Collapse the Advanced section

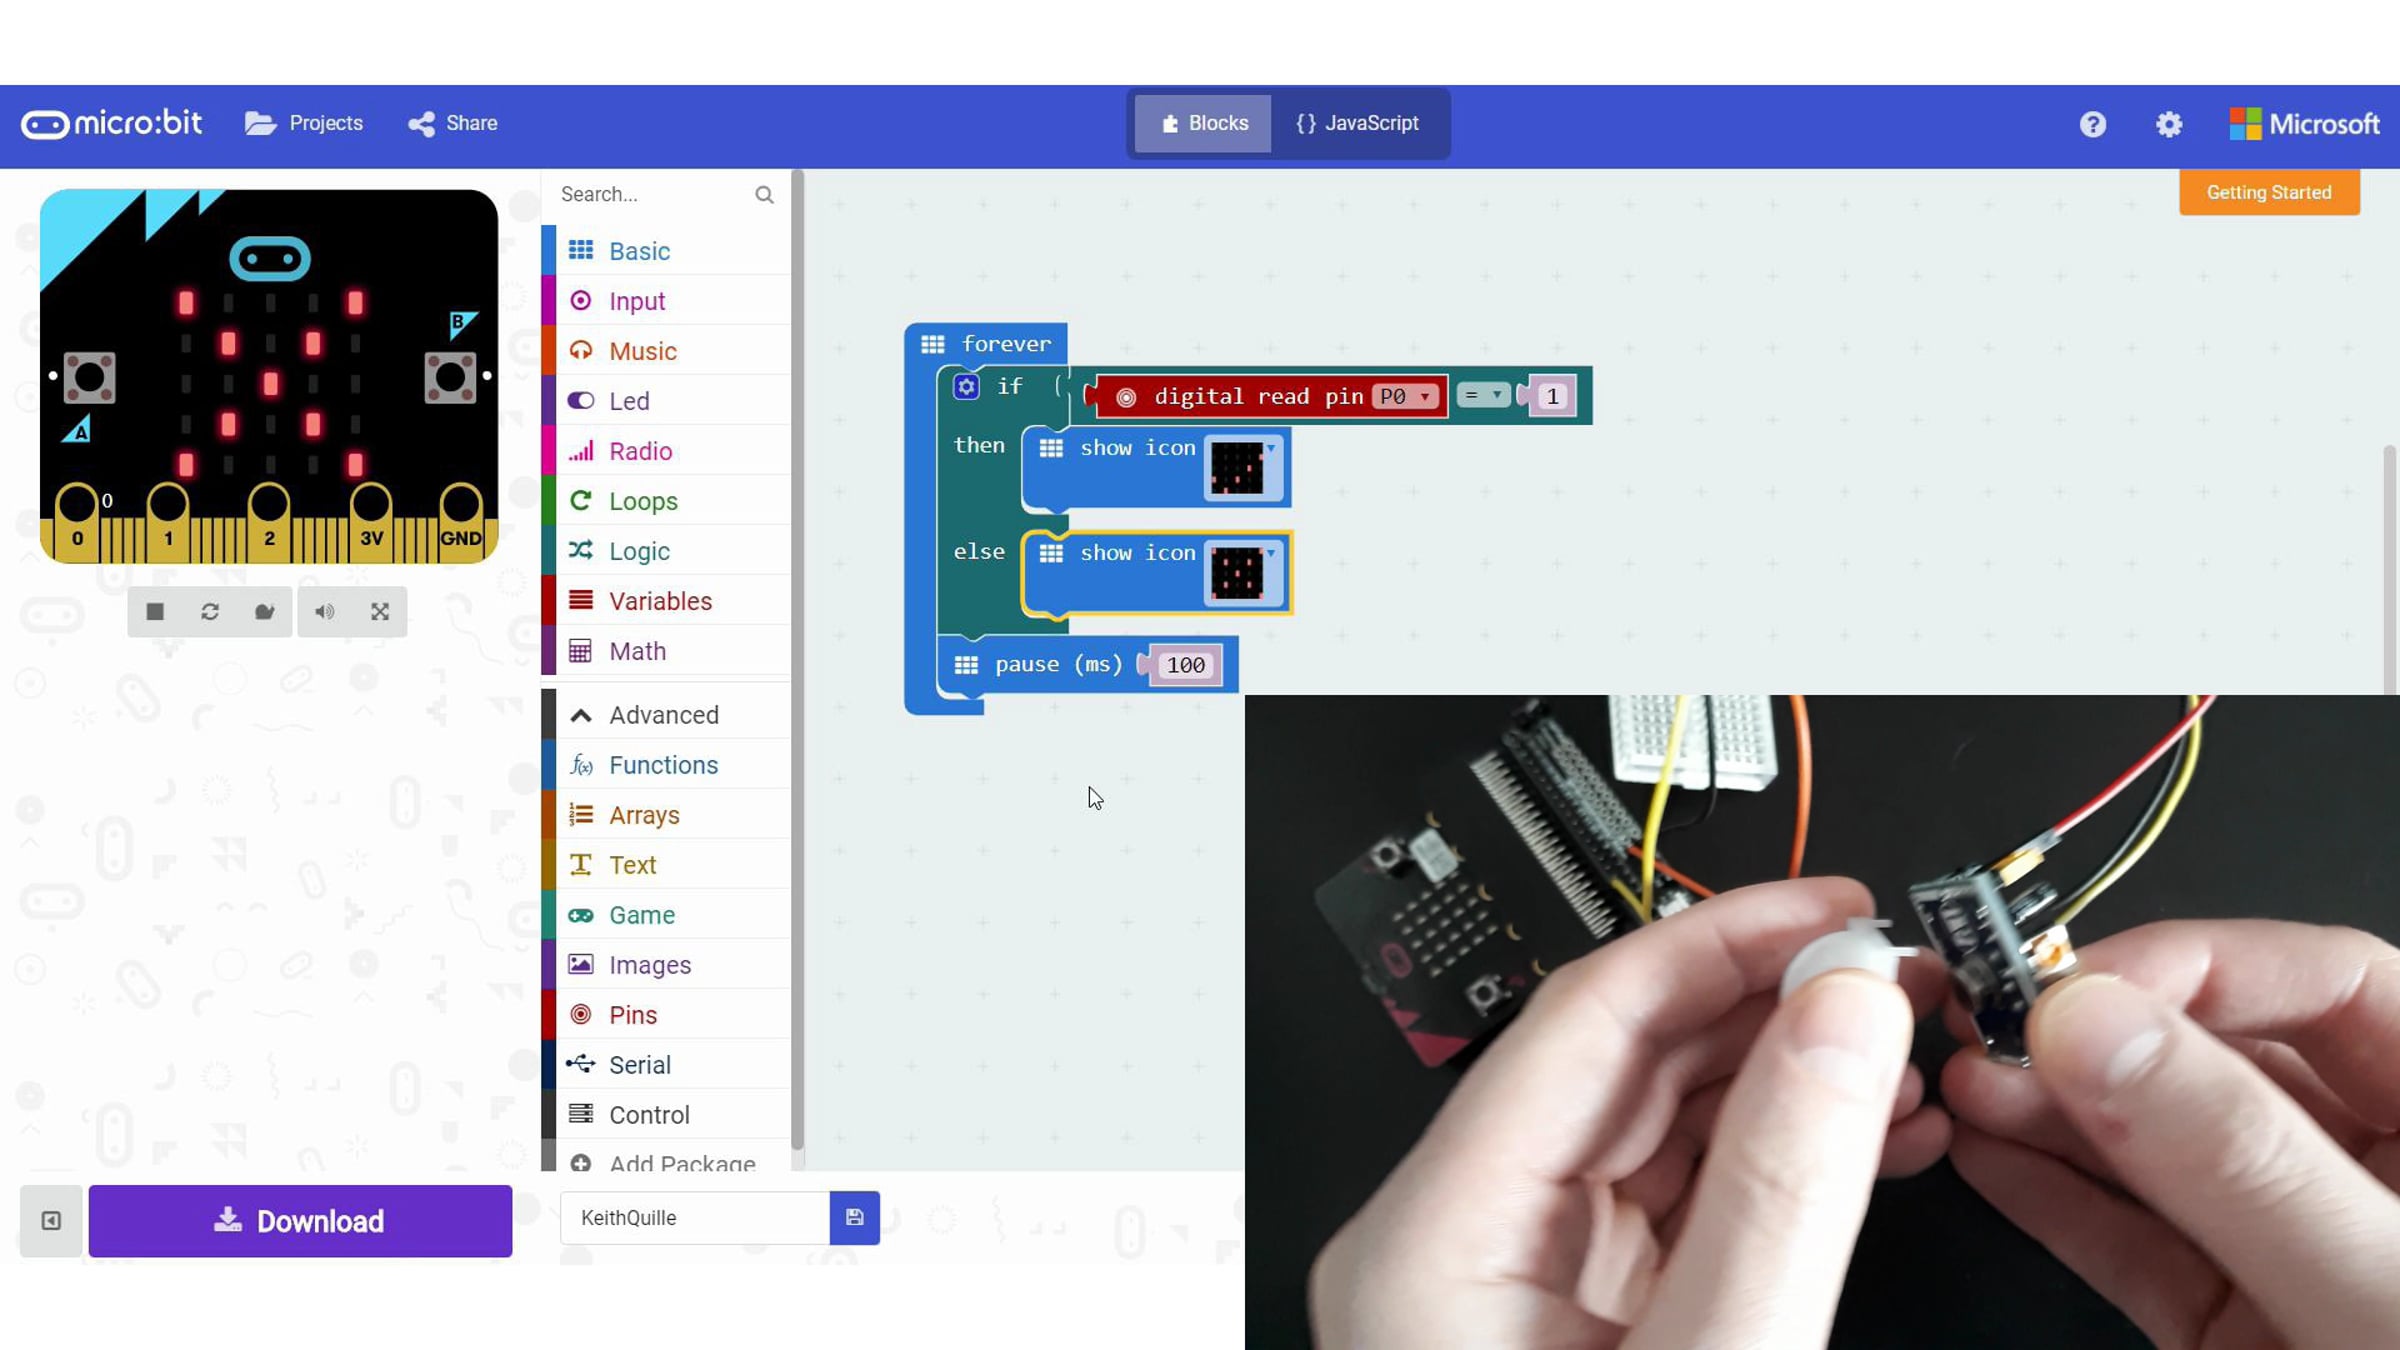point(666,714)
